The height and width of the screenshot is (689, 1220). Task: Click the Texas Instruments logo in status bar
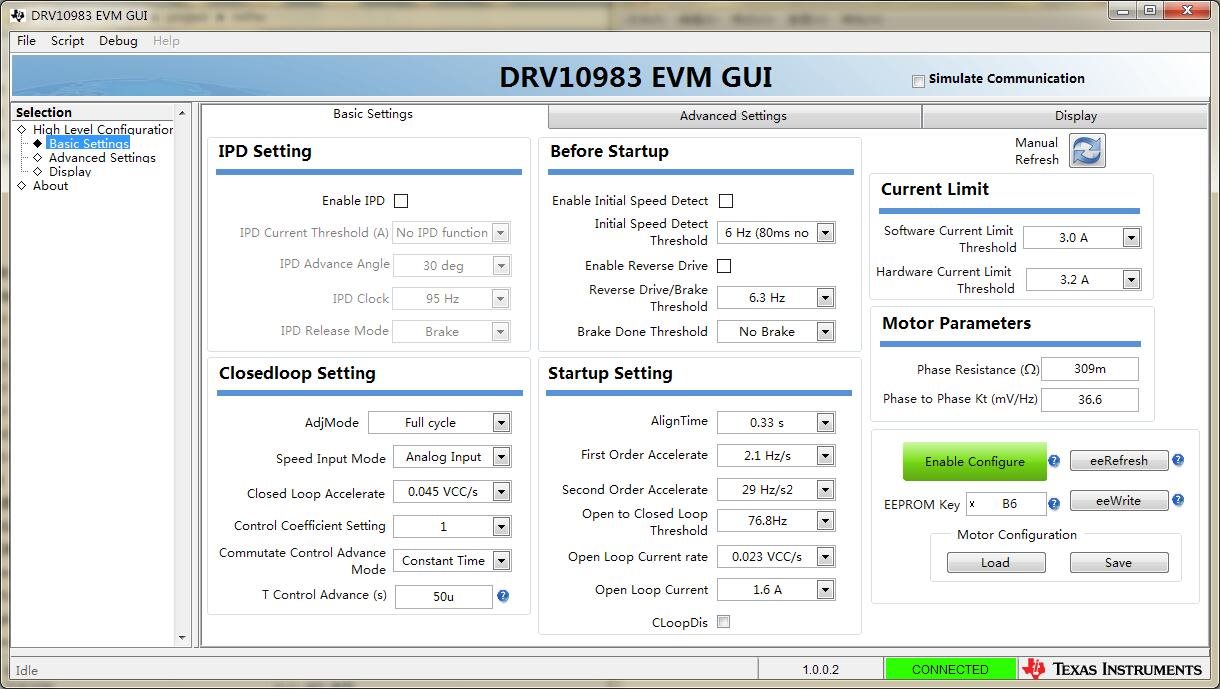1112,669
